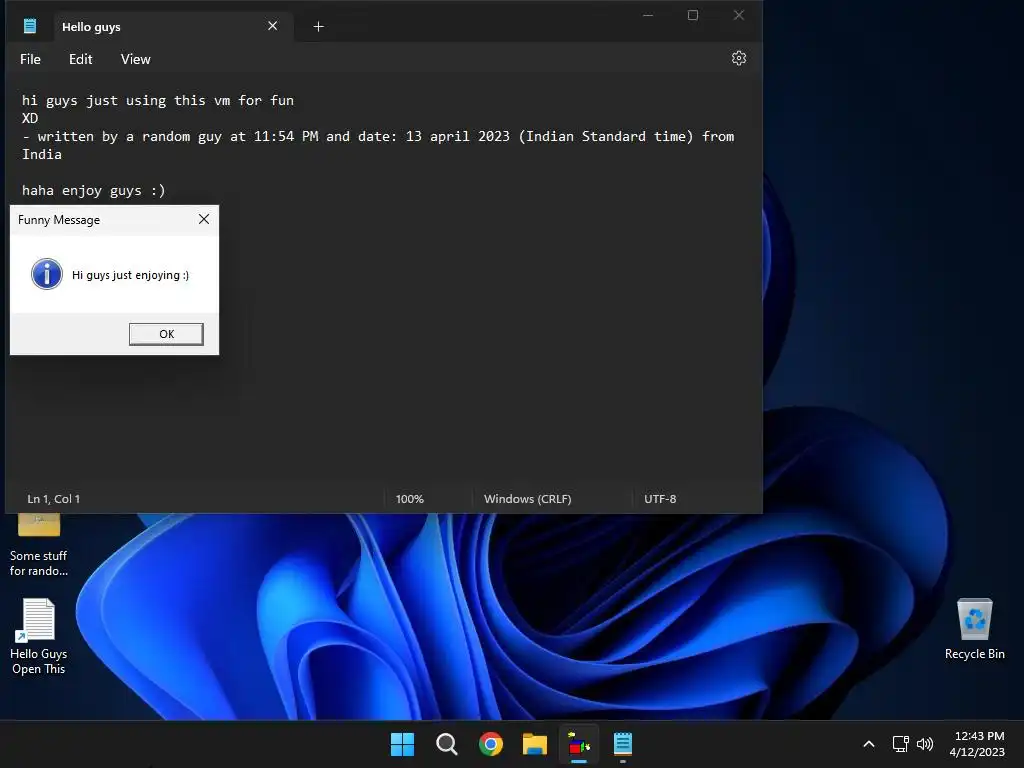1024x768 pixels.
Task: Click the network icon in system tray
Action: [x=901, y=744]
